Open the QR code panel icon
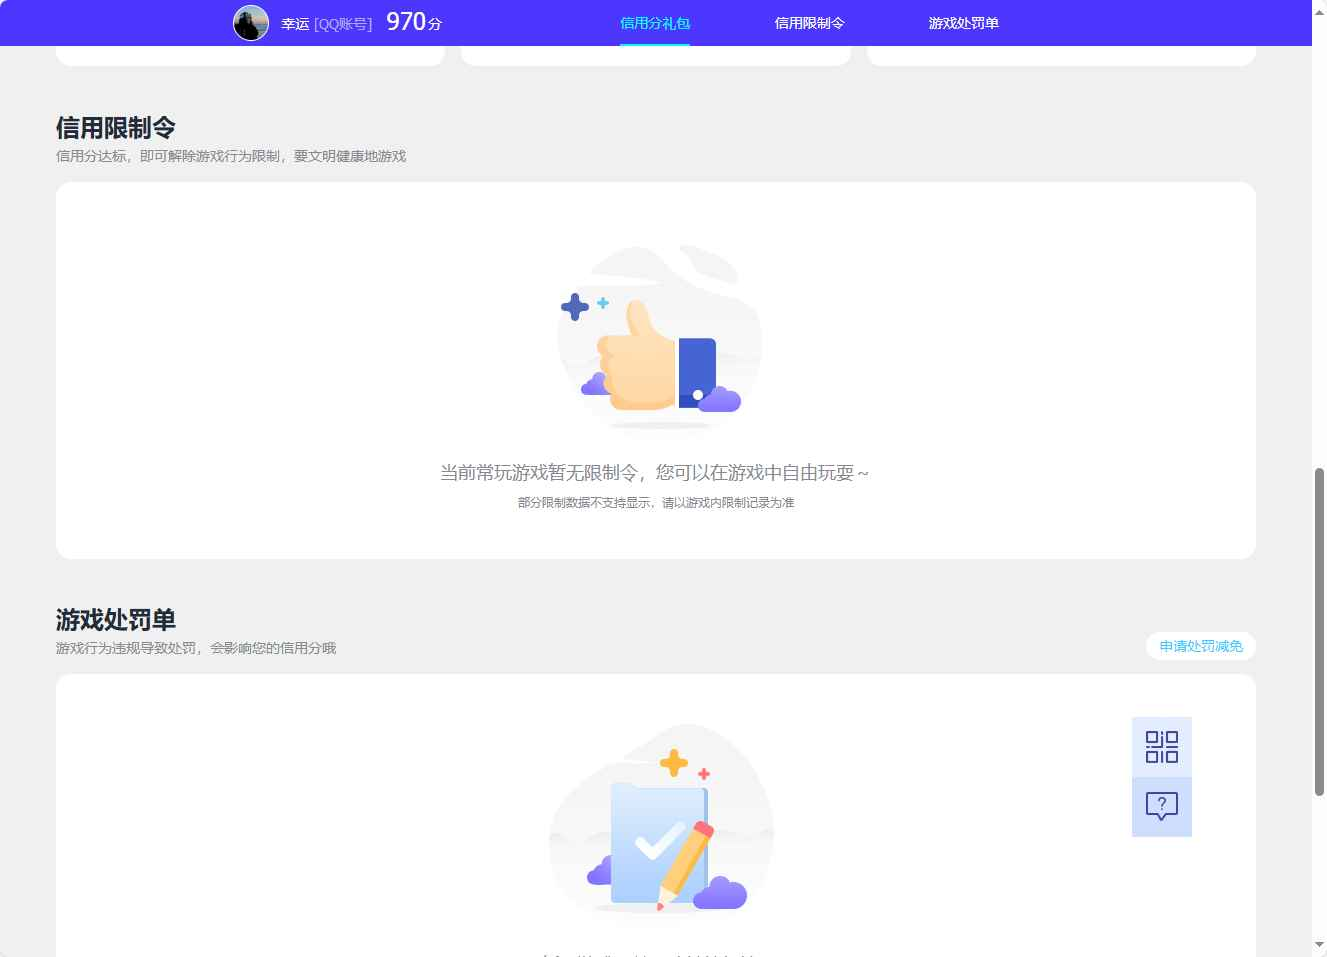The image size is (1327, 957). [1161, 747]
